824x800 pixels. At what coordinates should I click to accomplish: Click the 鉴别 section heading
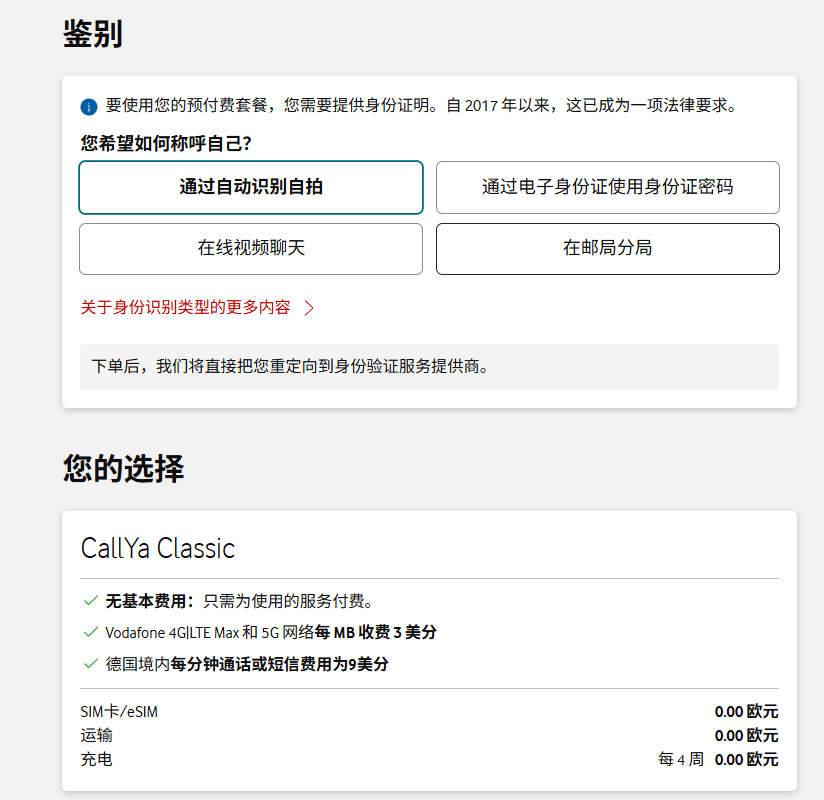tap(92, 34)
